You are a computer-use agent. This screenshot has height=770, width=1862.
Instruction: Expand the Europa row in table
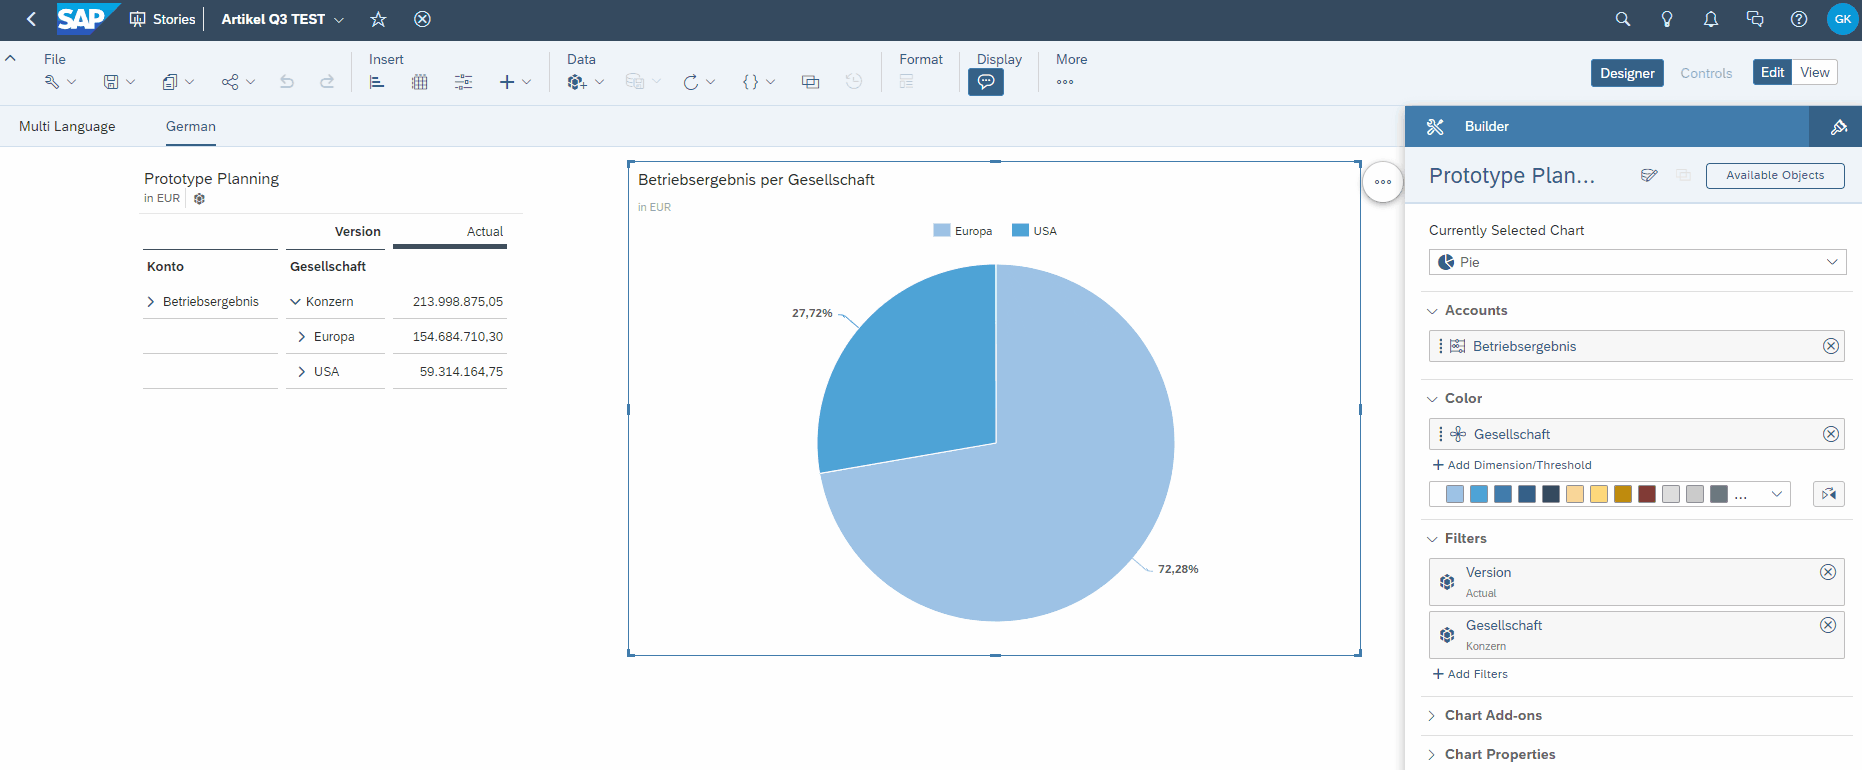tap(301, 337)
